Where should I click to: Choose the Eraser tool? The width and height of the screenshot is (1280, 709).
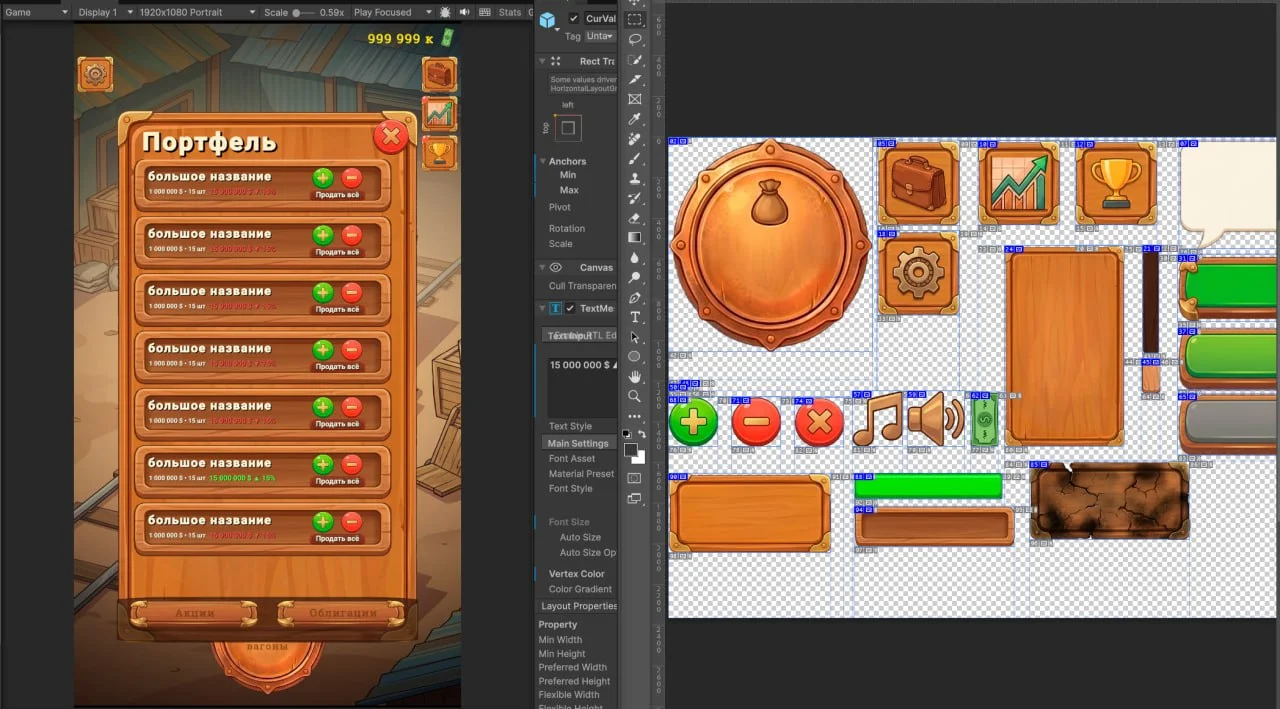pyautogui.click(x=635, y=217)
